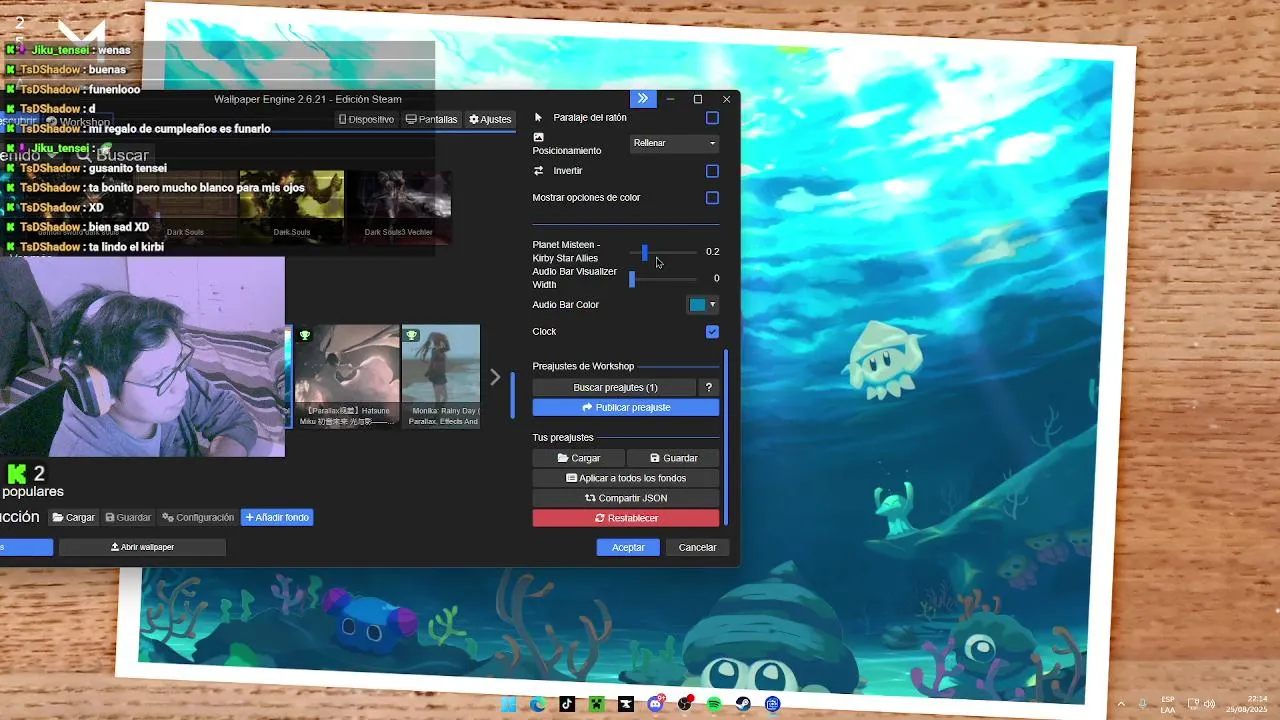Screen dimensions: 1280x720
Task: Select the Dark Souls3 Vechter wallpaper thumbnail
Action: click(398, 206)
